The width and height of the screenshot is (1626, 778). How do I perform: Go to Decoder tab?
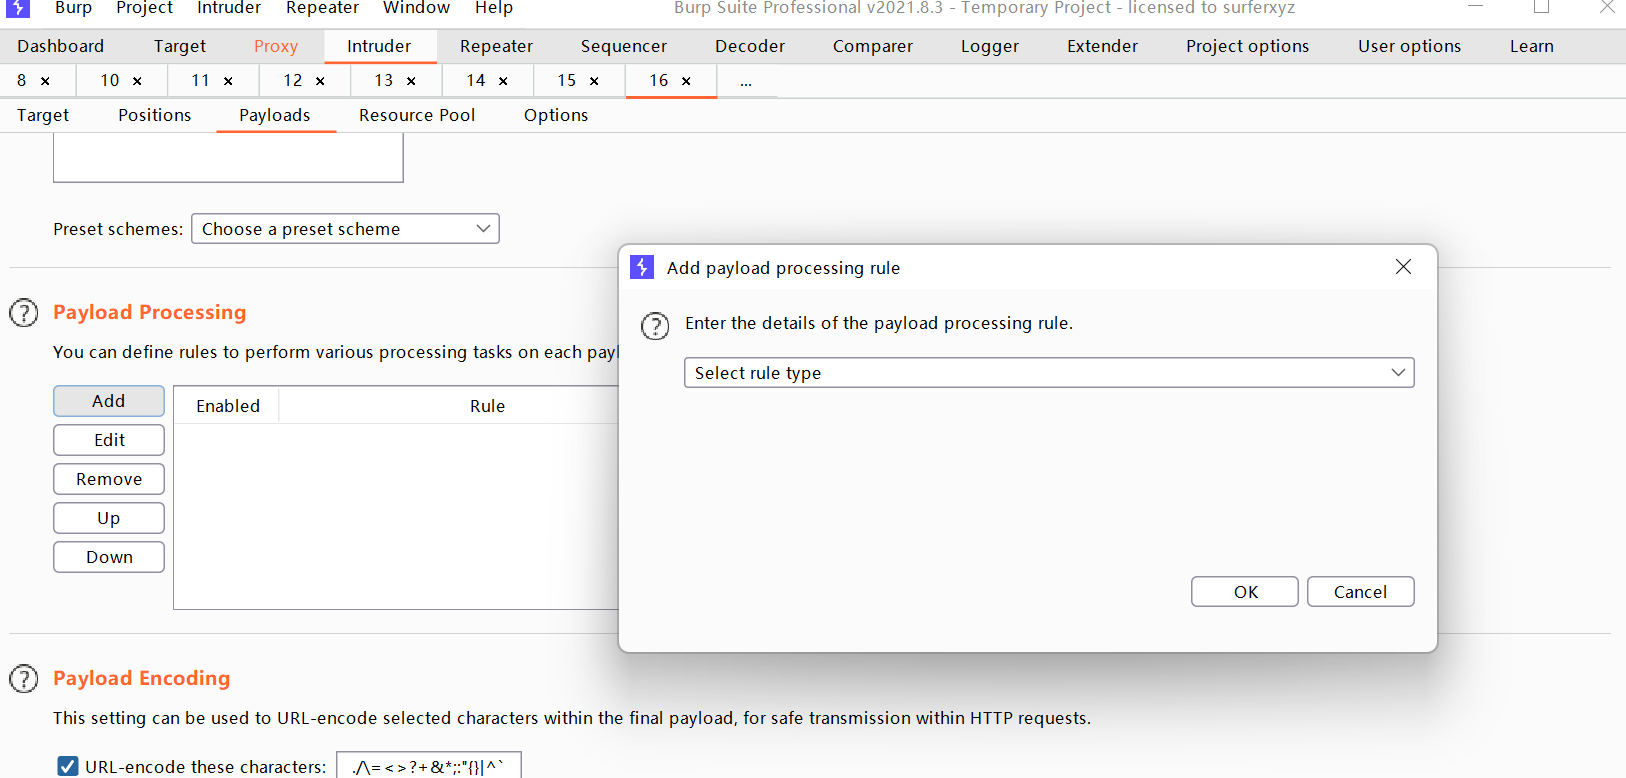(750, 46)
